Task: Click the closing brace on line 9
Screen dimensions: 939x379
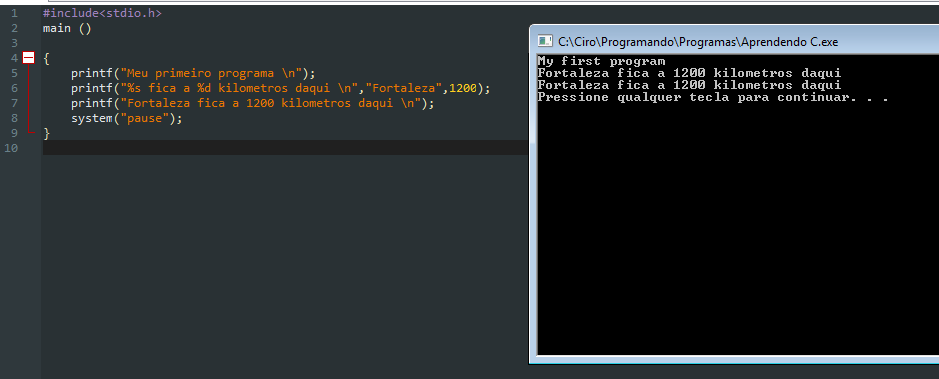Action: (47, 133)
